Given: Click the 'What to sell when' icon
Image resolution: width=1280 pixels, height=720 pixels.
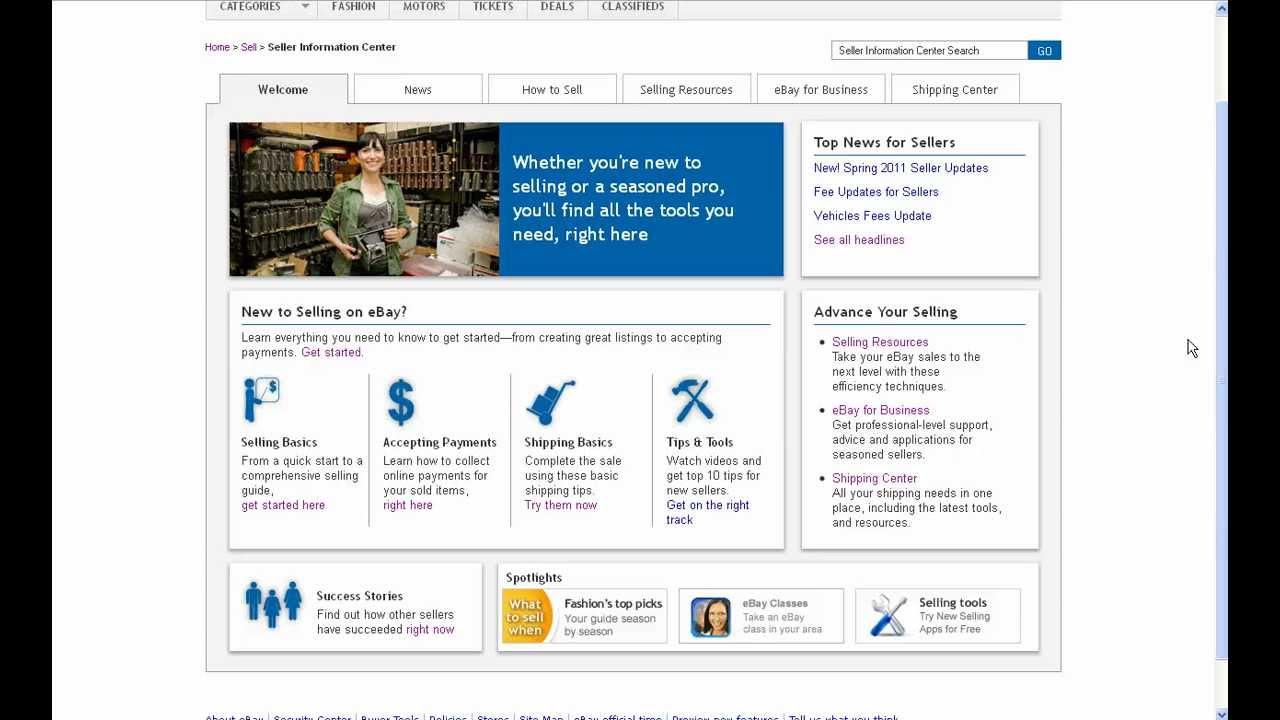Looking at the screenshot, I should click(527, 617).
